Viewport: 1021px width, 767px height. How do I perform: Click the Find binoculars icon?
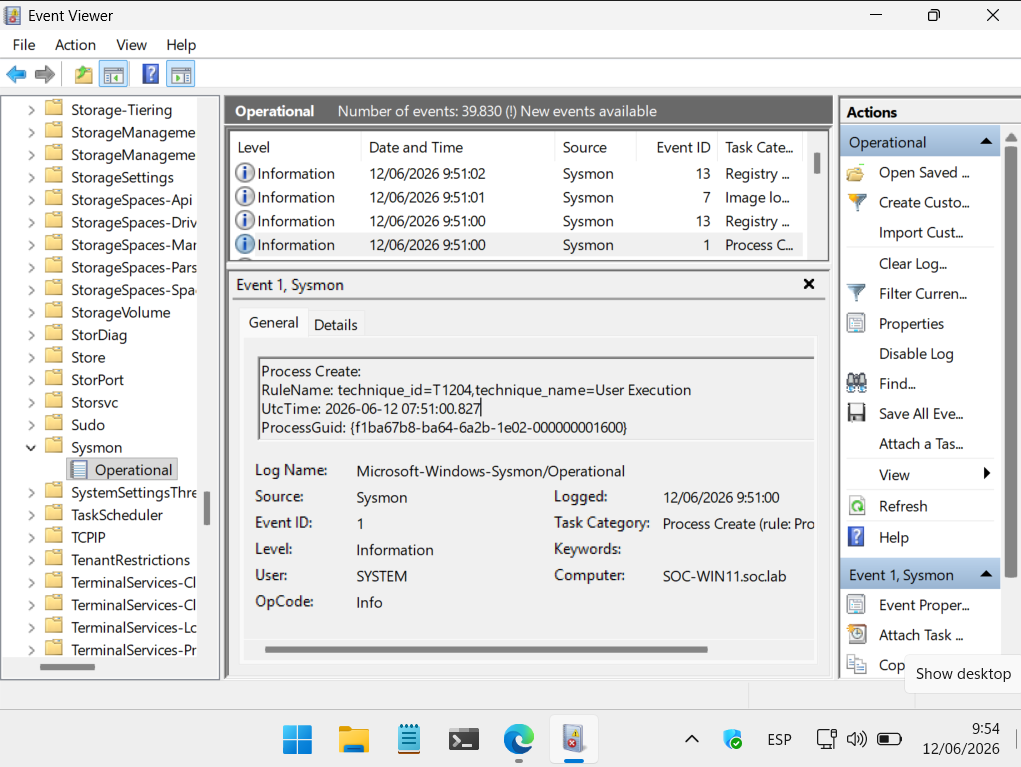pos(856,384)
